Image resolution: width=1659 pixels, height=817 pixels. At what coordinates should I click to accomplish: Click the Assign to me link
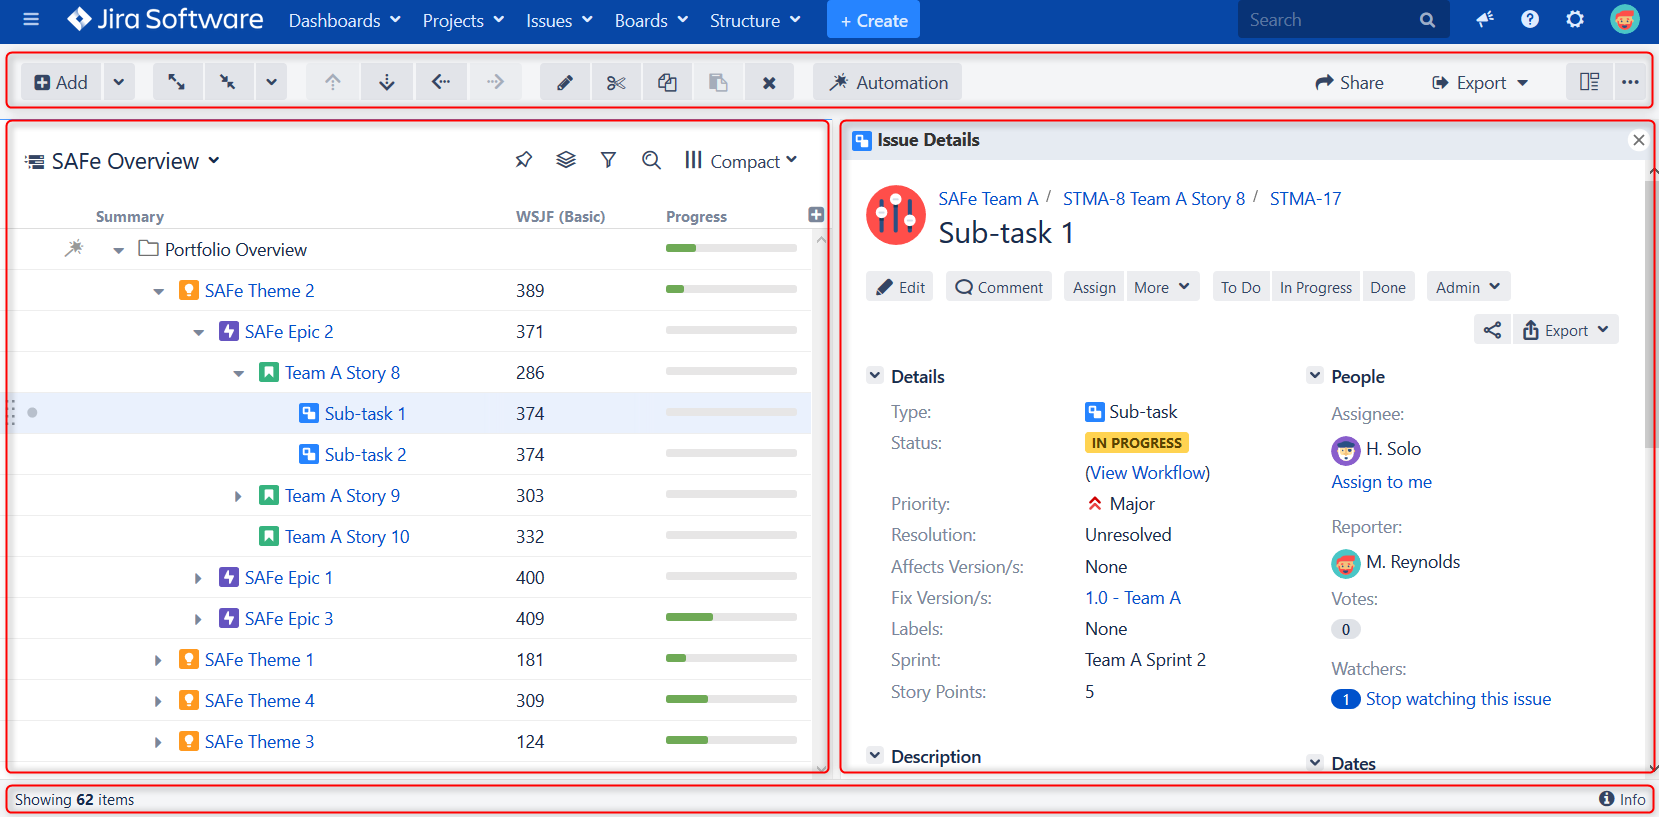point(1381,482)
